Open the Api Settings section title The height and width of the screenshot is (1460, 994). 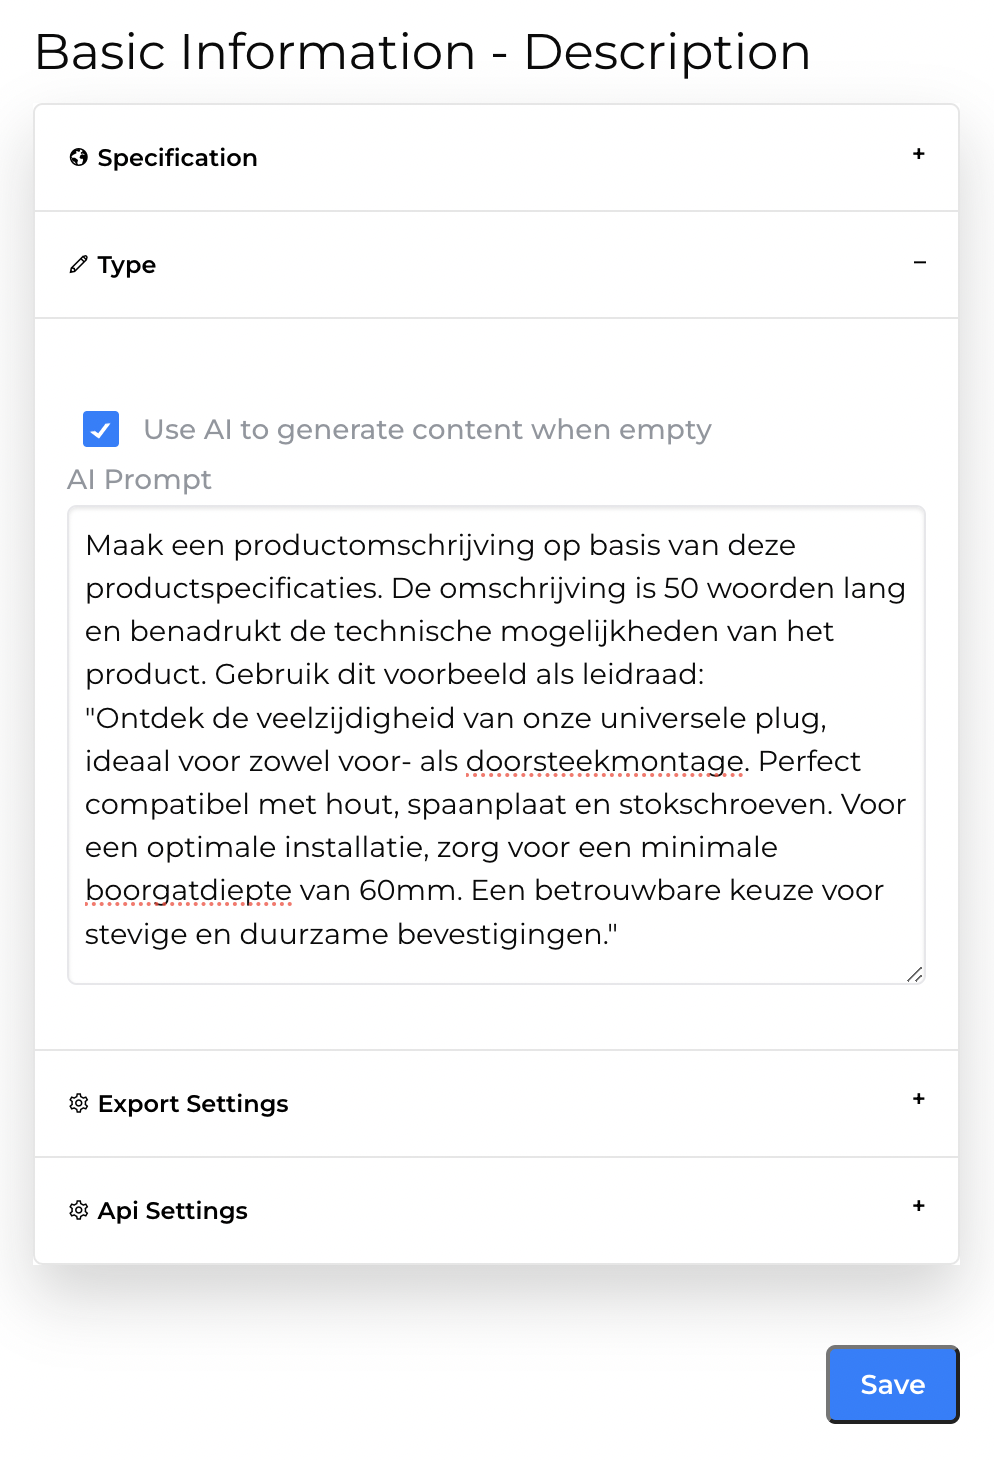pyautogui.click(x=173, y=1211)
